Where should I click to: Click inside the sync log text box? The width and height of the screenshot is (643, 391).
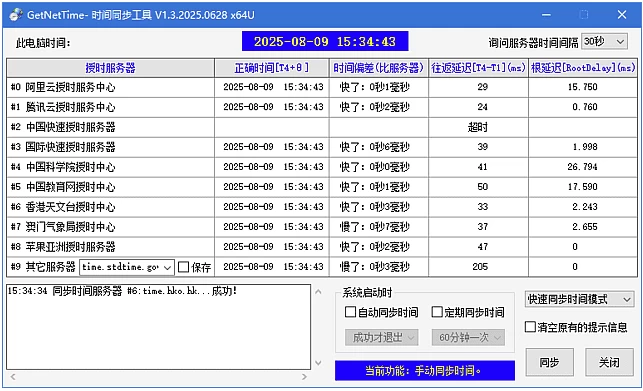click(x=158, y=327)
